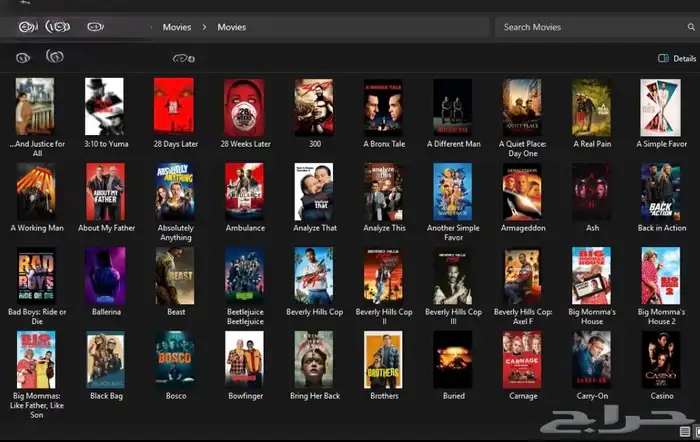Select the Ambulance movie thumbnail
Image resolution: width=700 pixels, height=442 pixels.
point(244,192)
